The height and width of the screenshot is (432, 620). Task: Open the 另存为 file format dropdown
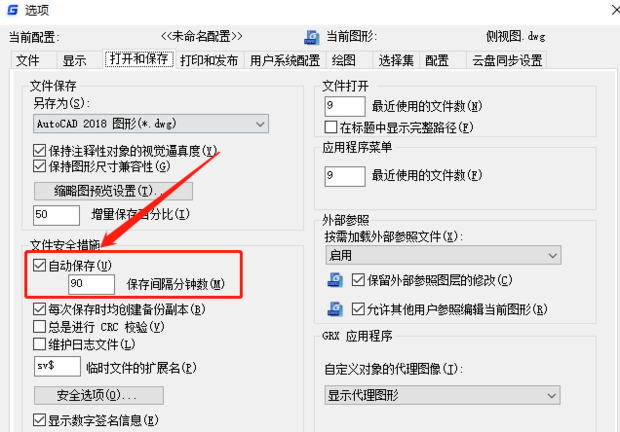[151, 124]
